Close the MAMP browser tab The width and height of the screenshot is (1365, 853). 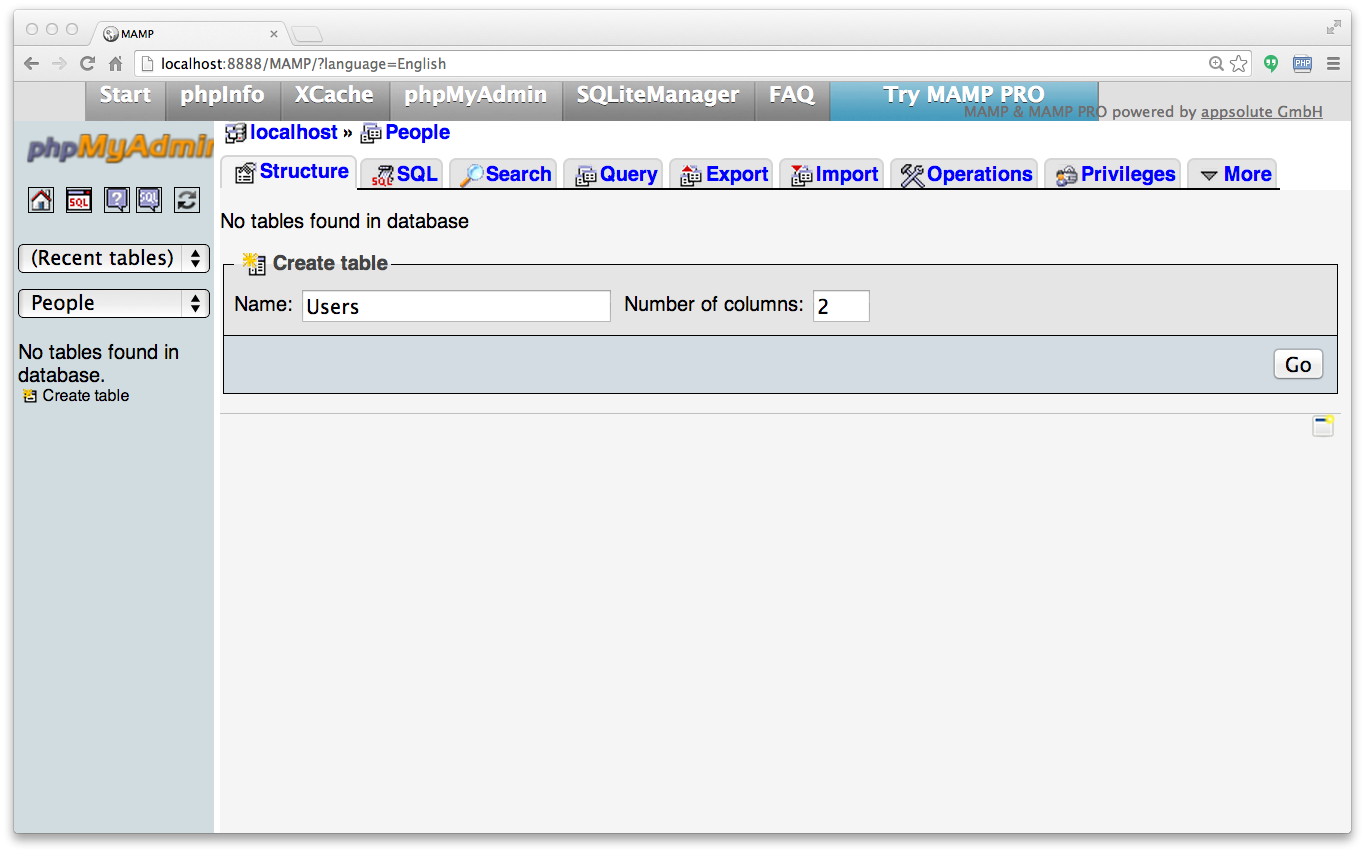coord(274,34)
